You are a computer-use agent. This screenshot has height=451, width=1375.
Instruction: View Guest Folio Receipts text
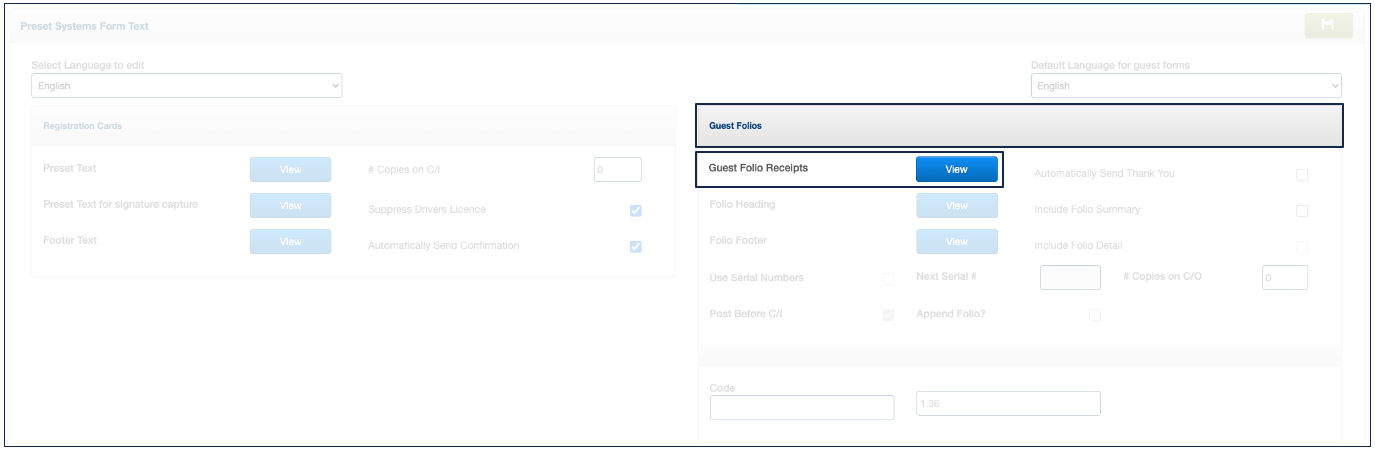click(x=956, y=169)
